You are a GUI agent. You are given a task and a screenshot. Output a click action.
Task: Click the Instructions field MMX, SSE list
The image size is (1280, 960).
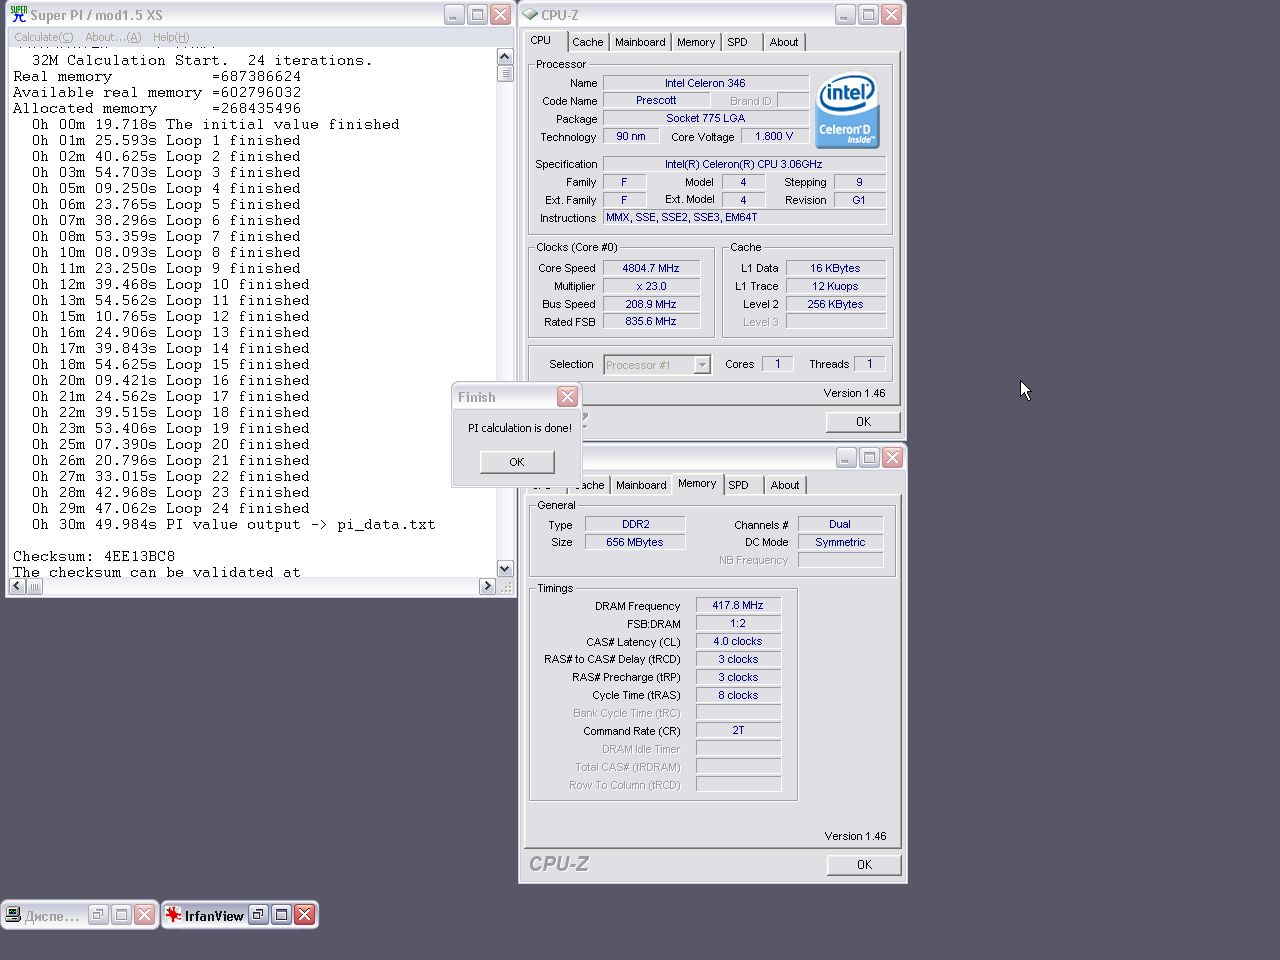click(x=744, y=218)
